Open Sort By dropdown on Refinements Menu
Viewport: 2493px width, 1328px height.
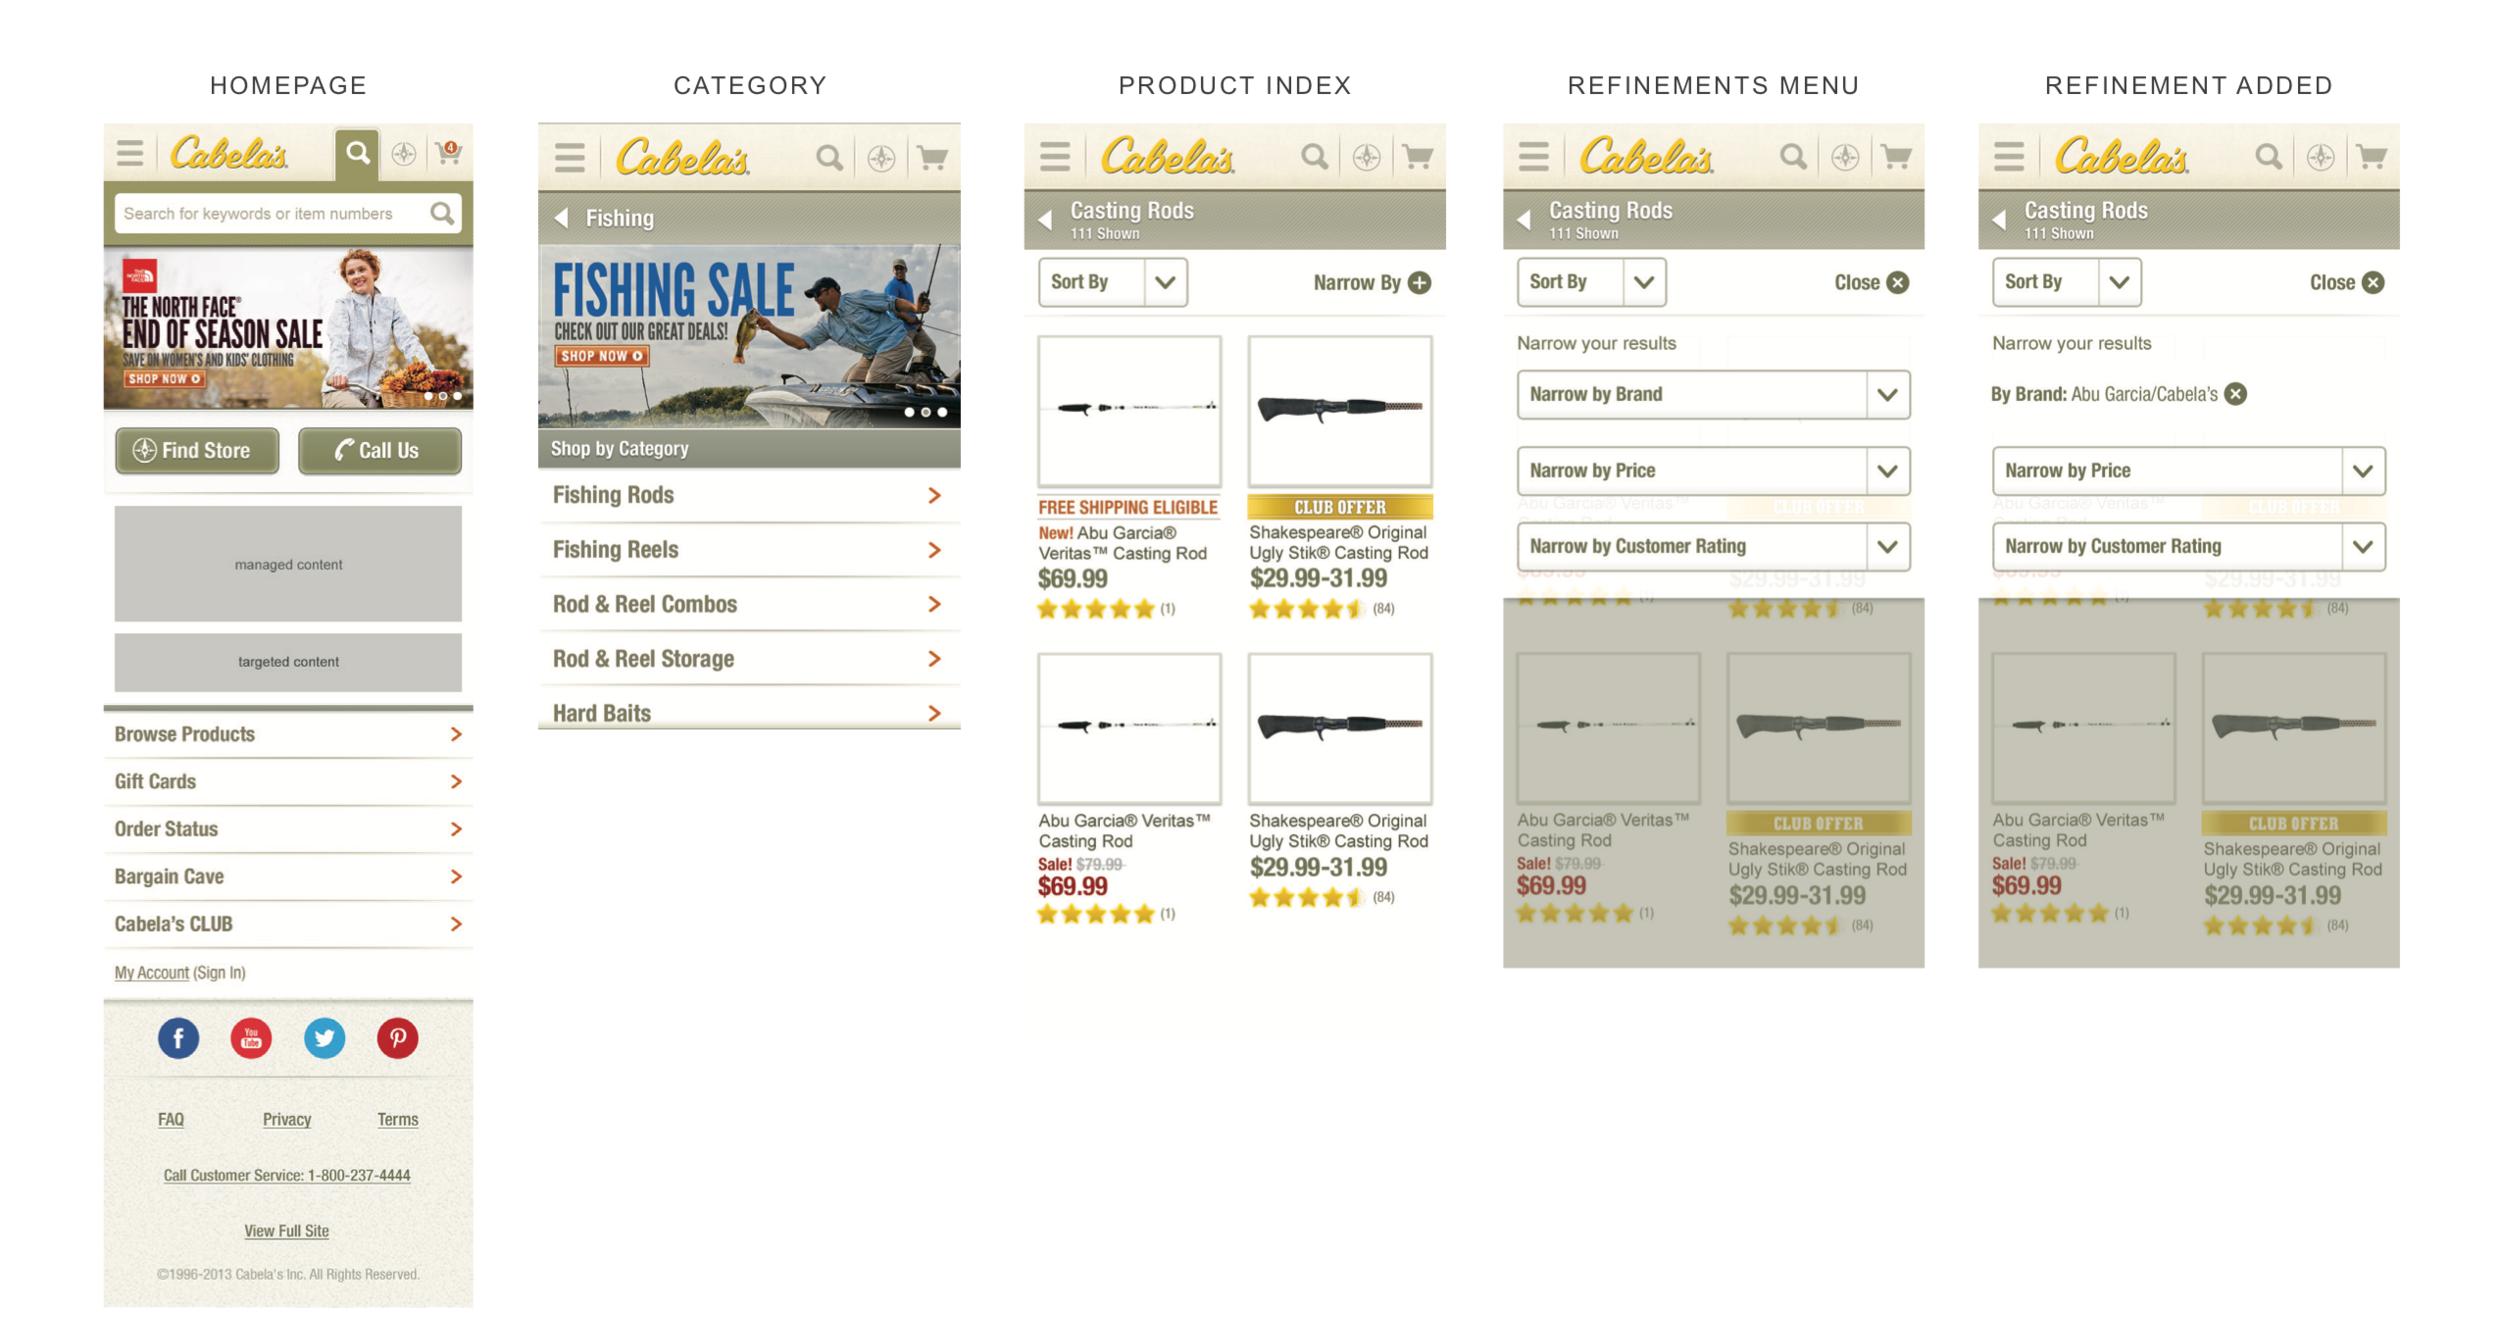coord(1590,282)
